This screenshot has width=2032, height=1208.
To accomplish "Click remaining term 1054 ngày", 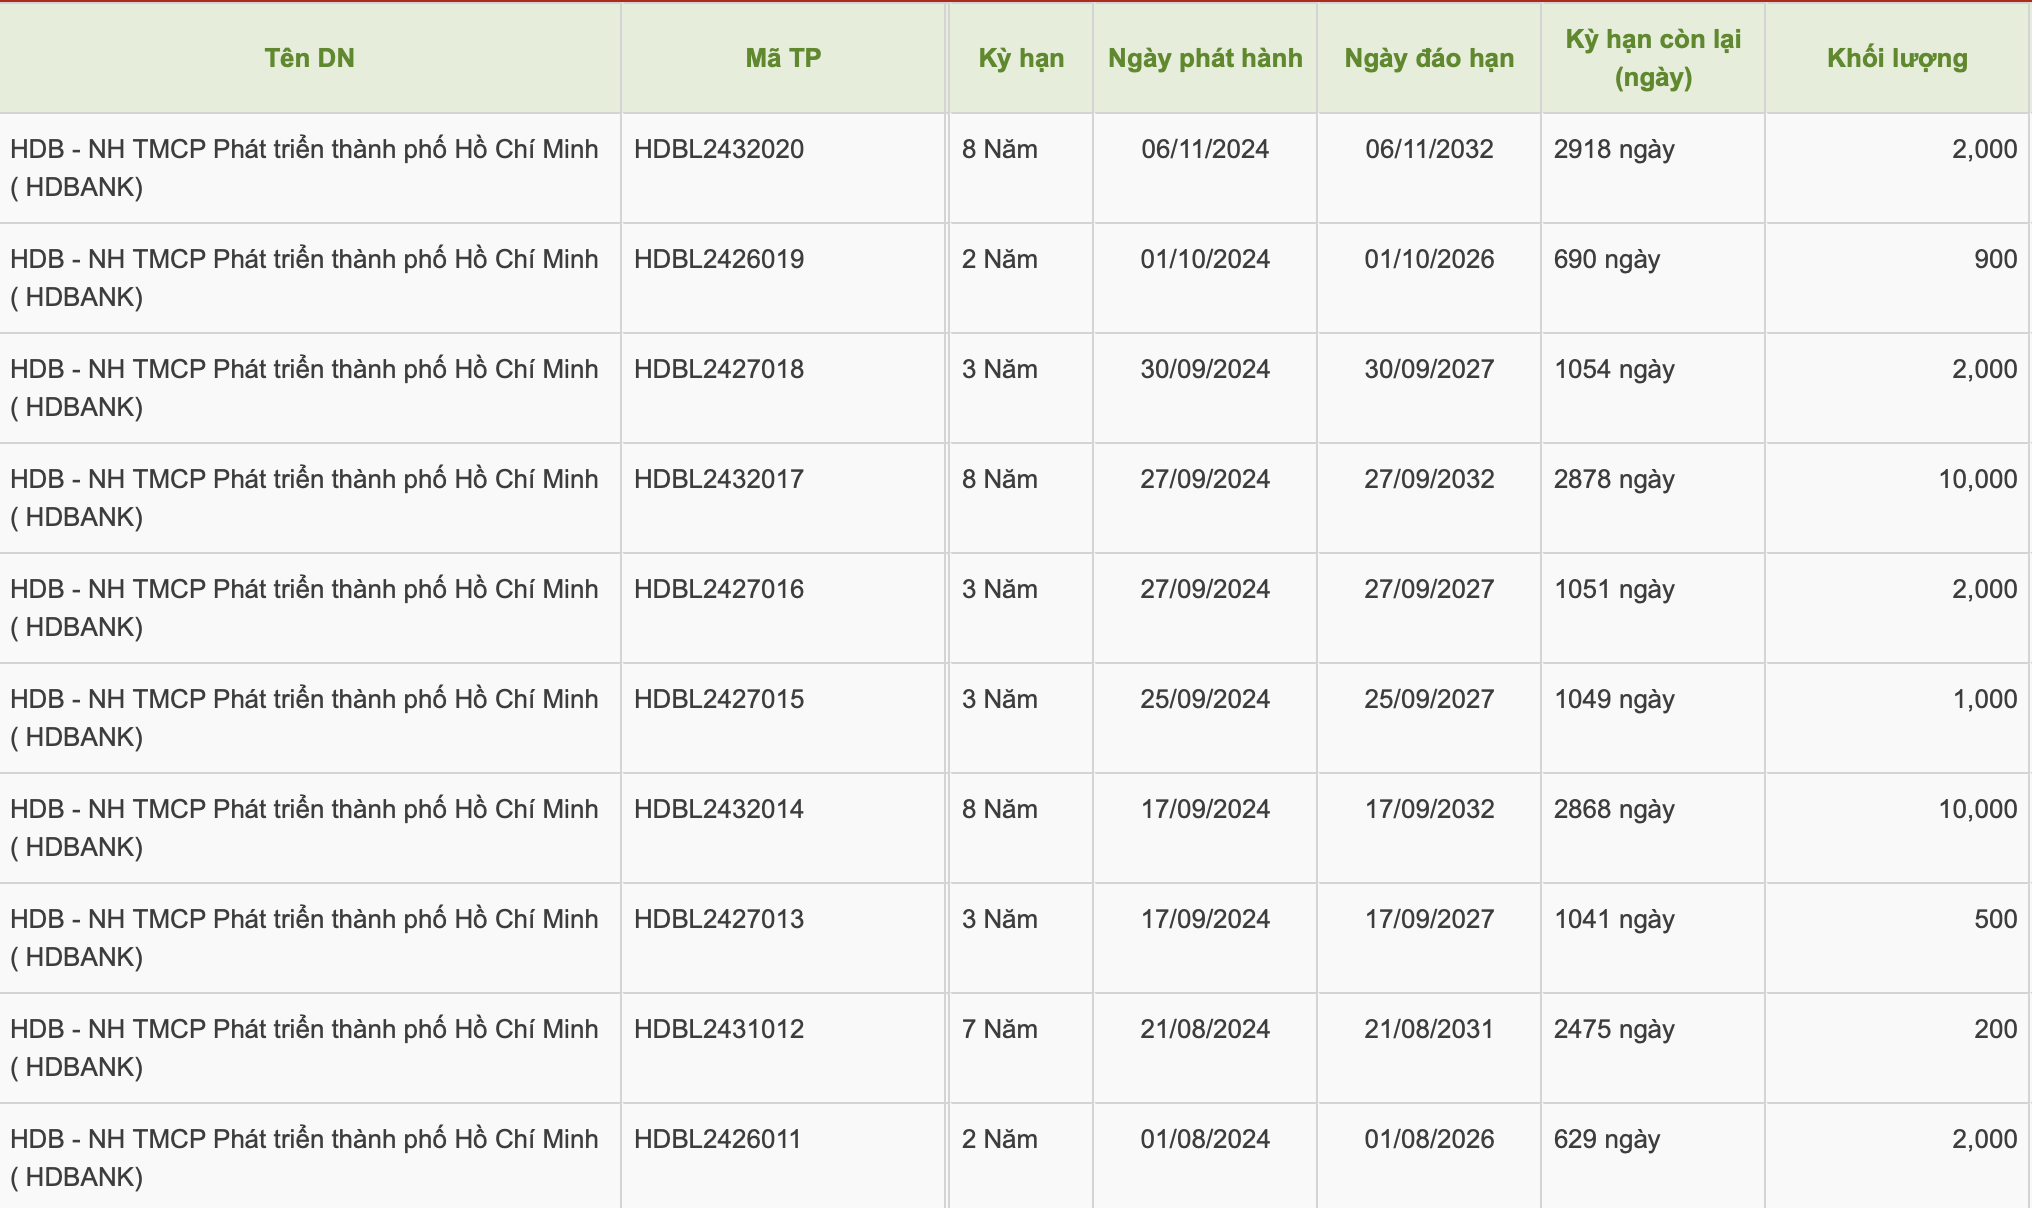I will tap(1614, 370).
